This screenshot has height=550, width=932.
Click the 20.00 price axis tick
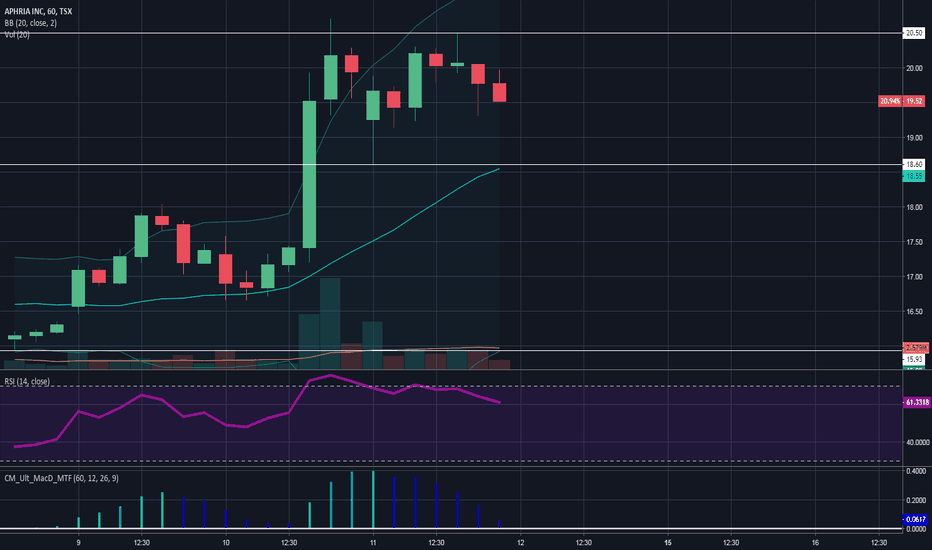coord(914,68)
